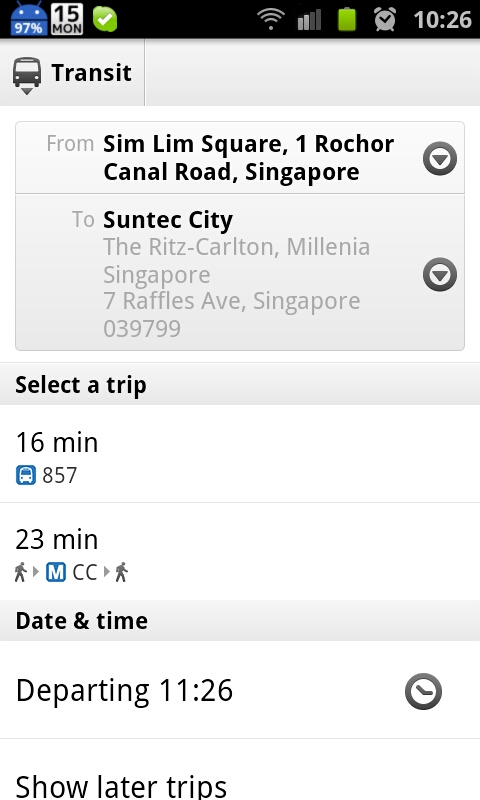480x800 pixels.
Task: Expand the From location dropdown arrow
Action: [x=440, y=158]
